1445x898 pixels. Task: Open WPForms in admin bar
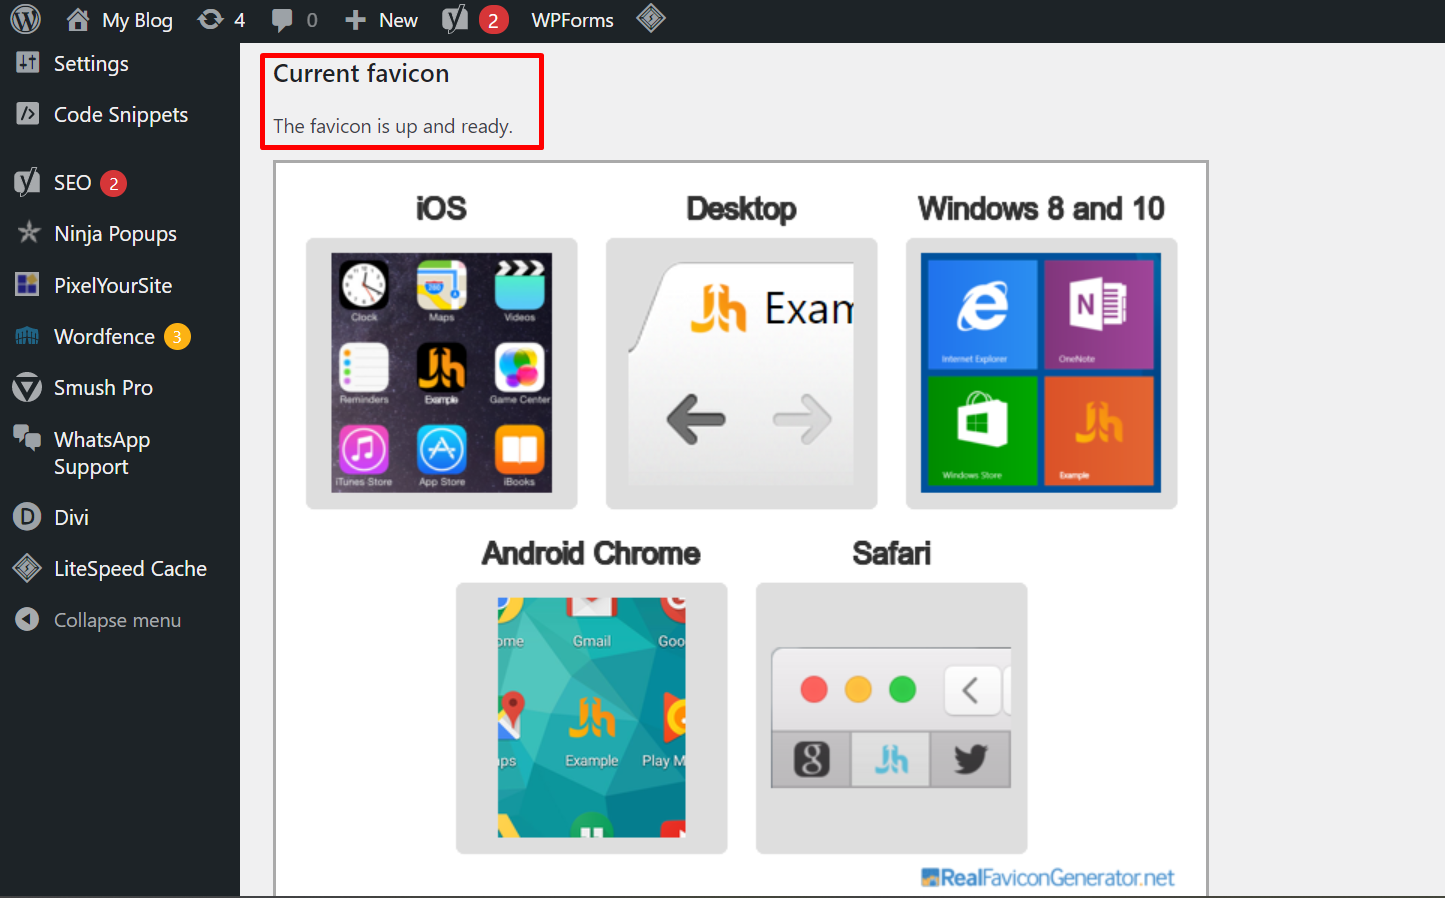(x=572, y=20)
